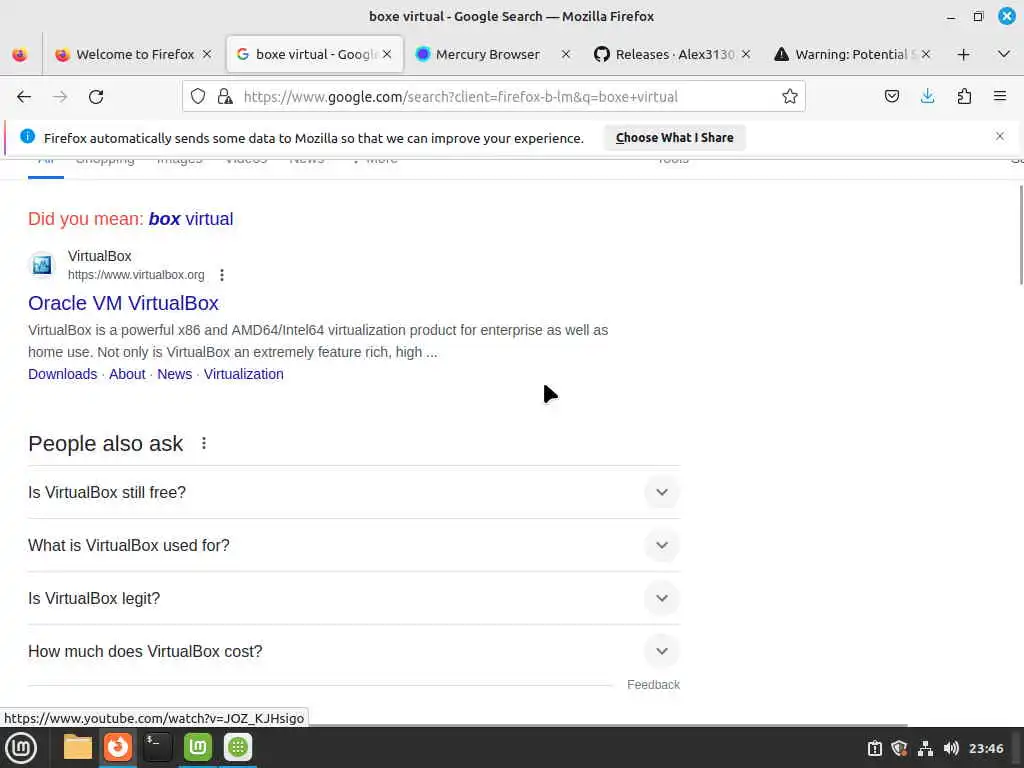Image resolution: width=1024 pixels, height=768 pixels.
Task: Open a new tab with plus
Action: [963, 54]
